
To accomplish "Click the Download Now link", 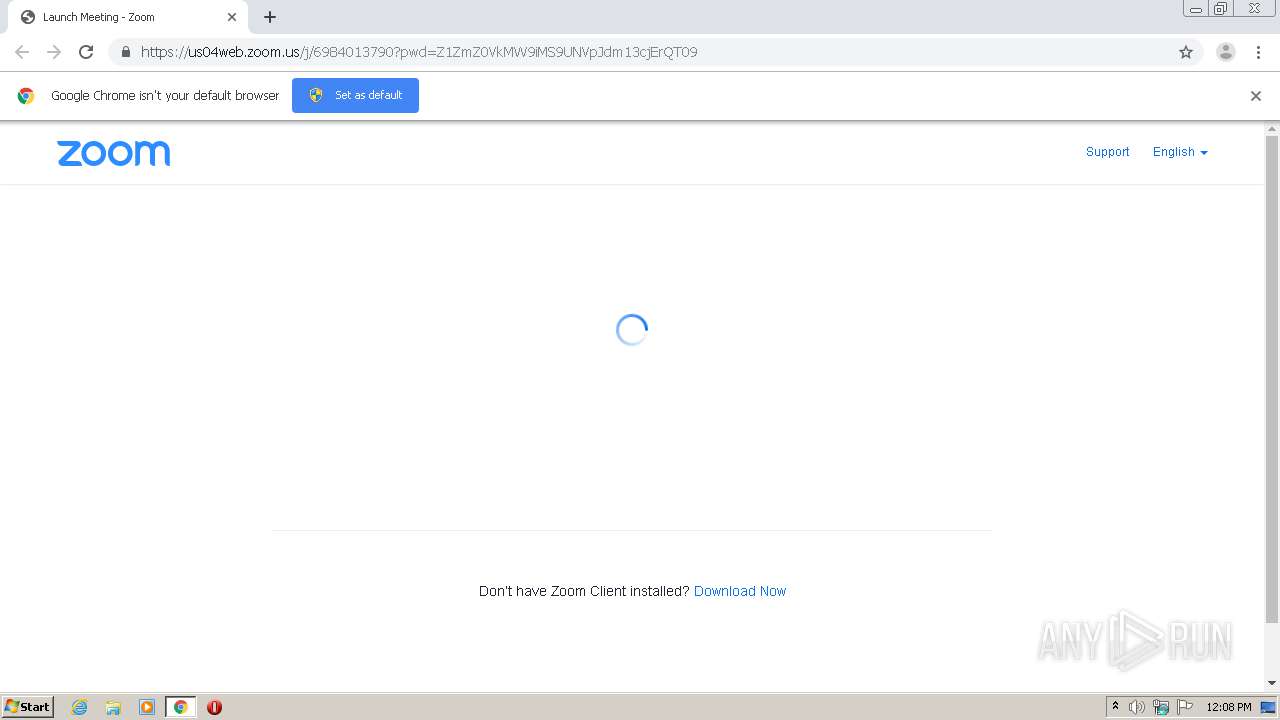I will (x=740, y=591).
